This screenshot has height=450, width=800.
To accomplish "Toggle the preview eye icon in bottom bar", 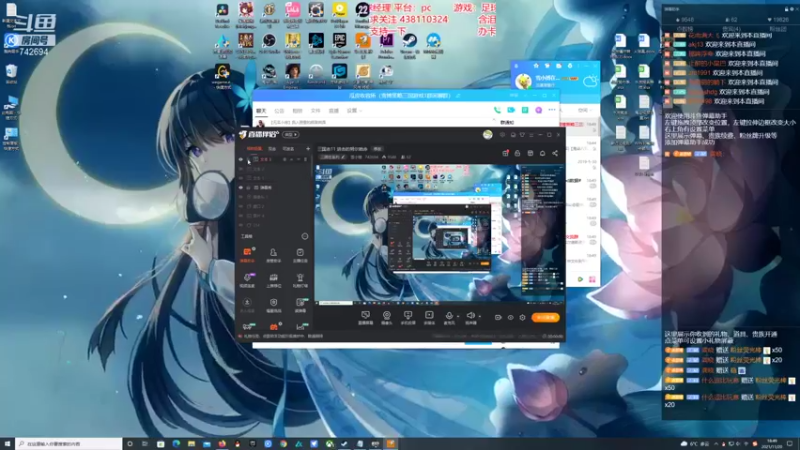I will 510,317.
